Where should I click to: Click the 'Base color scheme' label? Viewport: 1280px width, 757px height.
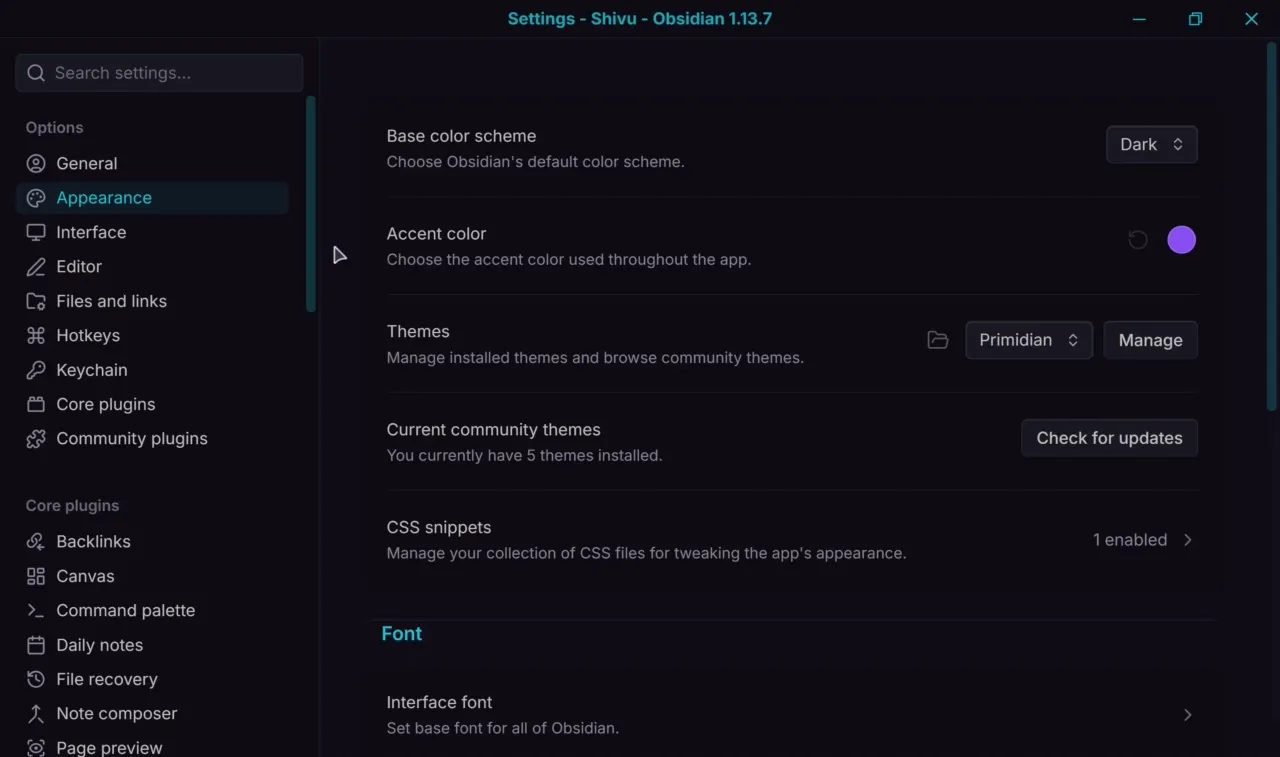pyautogui.click(x=462, y=136)
